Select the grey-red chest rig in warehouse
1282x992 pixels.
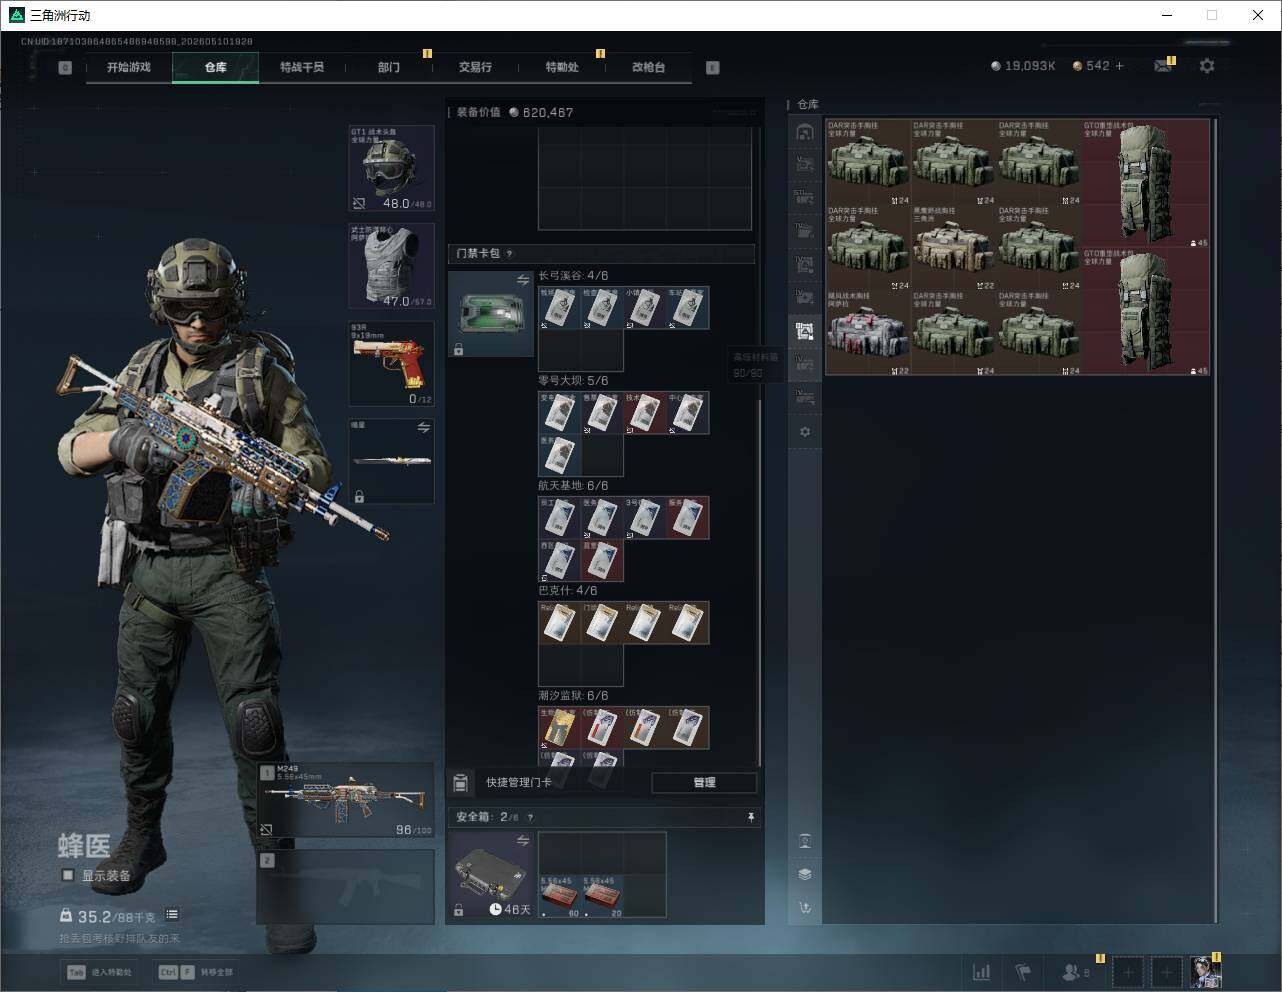(x=868, y=333)
